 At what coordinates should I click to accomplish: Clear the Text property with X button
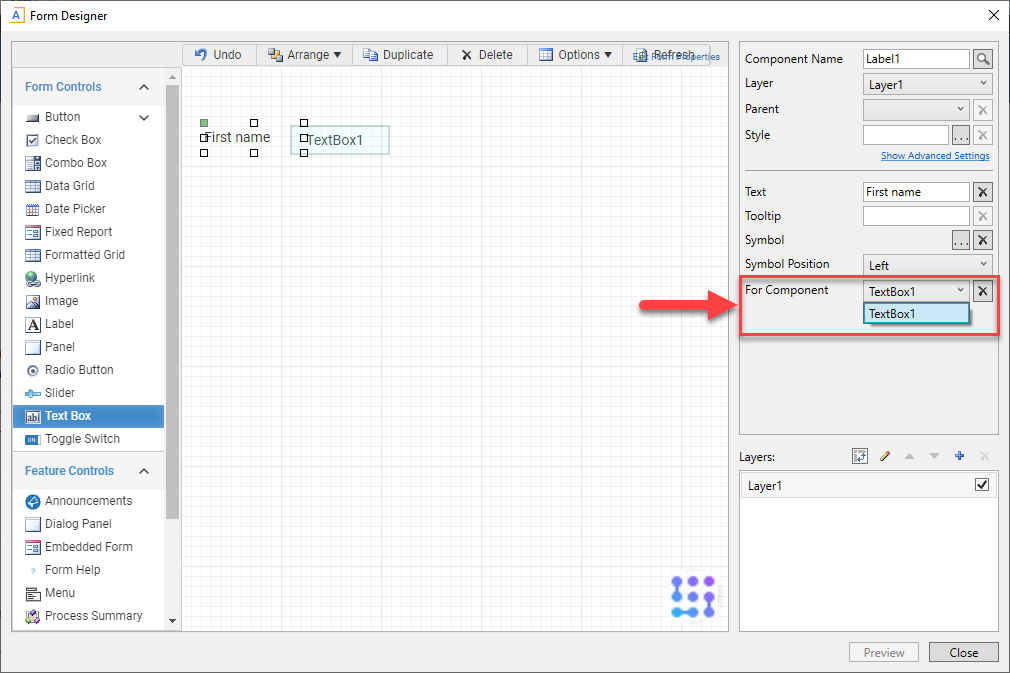tap(983, 192)
